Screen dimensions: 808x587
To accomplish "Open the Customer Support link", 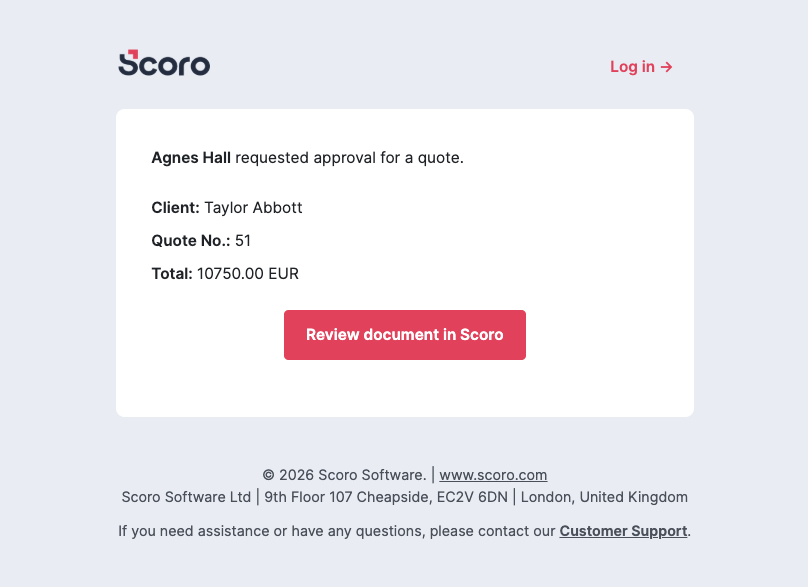I will [623, 531].
